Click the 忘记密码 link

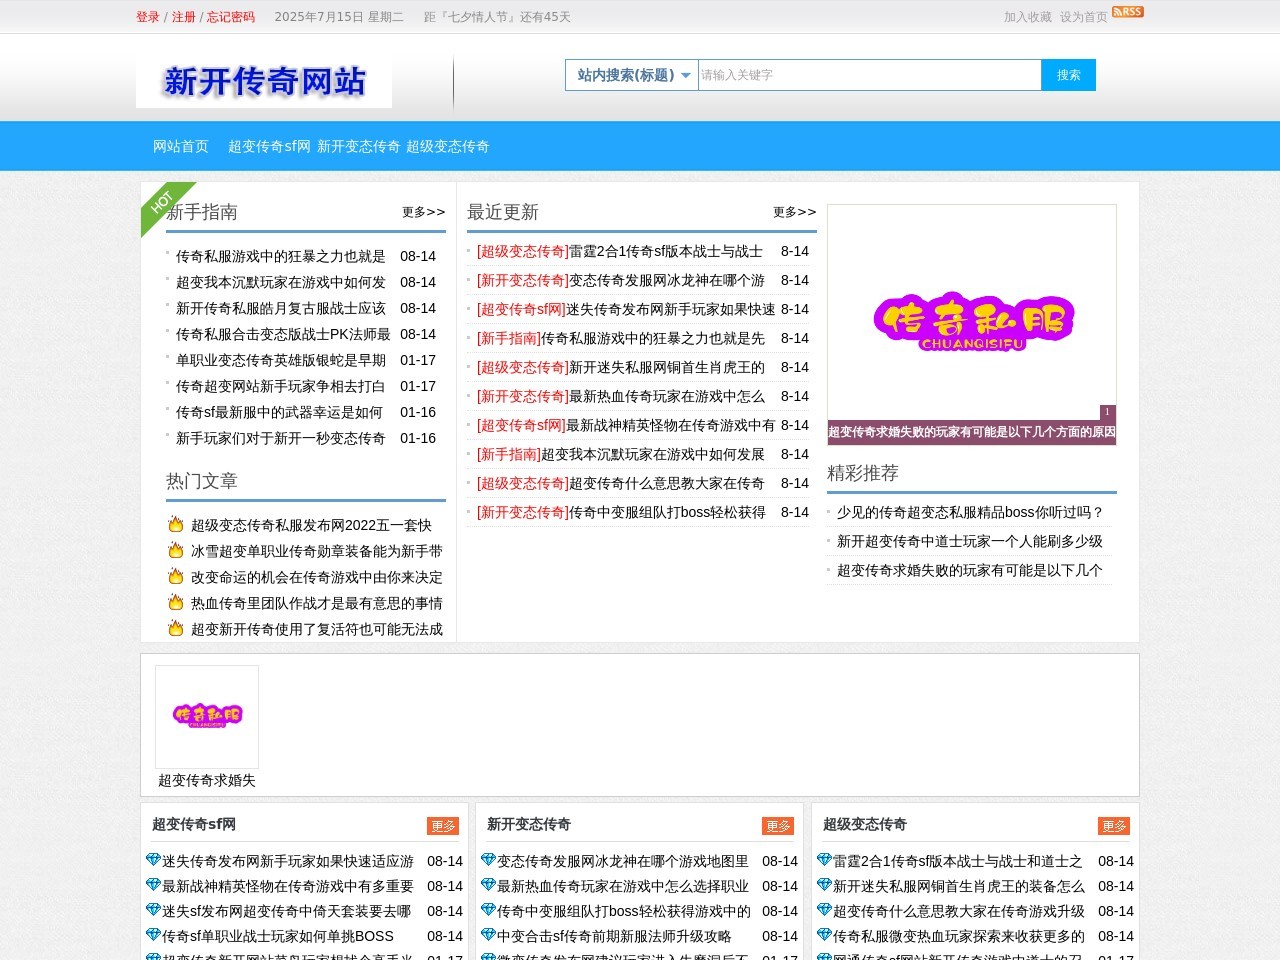(x=231, y=17)
